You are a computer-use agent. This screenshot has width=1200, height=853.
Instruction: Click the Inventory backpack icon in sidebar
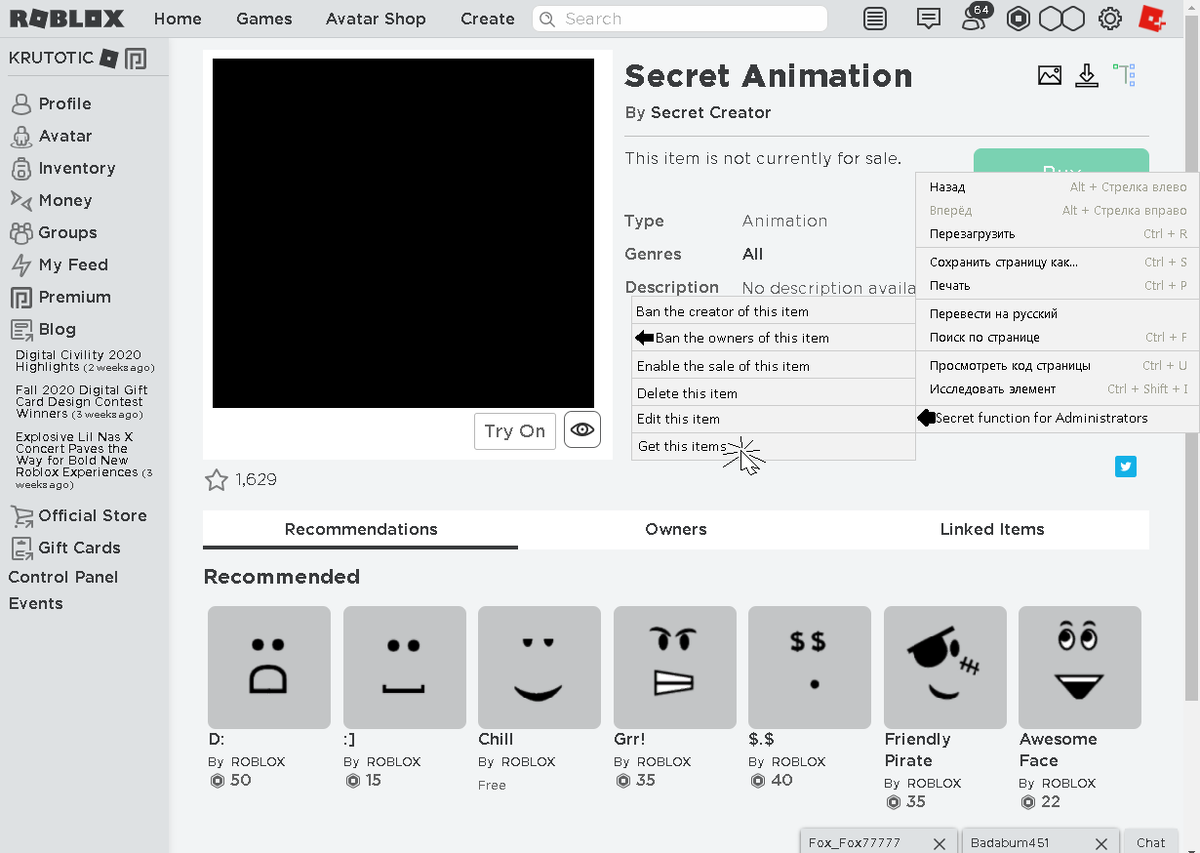pyautogui.click(x=21, y=168)
